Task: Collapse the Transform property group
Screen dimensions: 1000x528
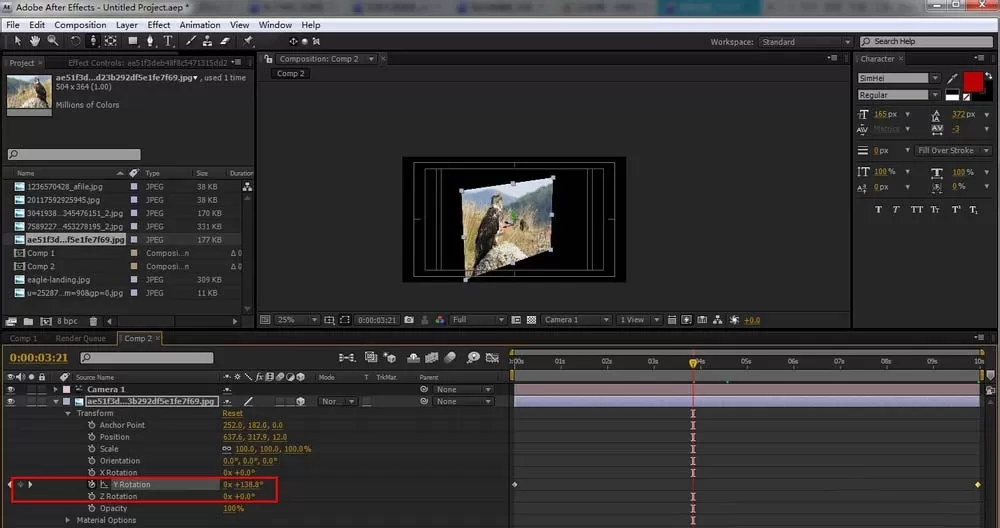Action: pyautogui.click(x=68, y=413)
